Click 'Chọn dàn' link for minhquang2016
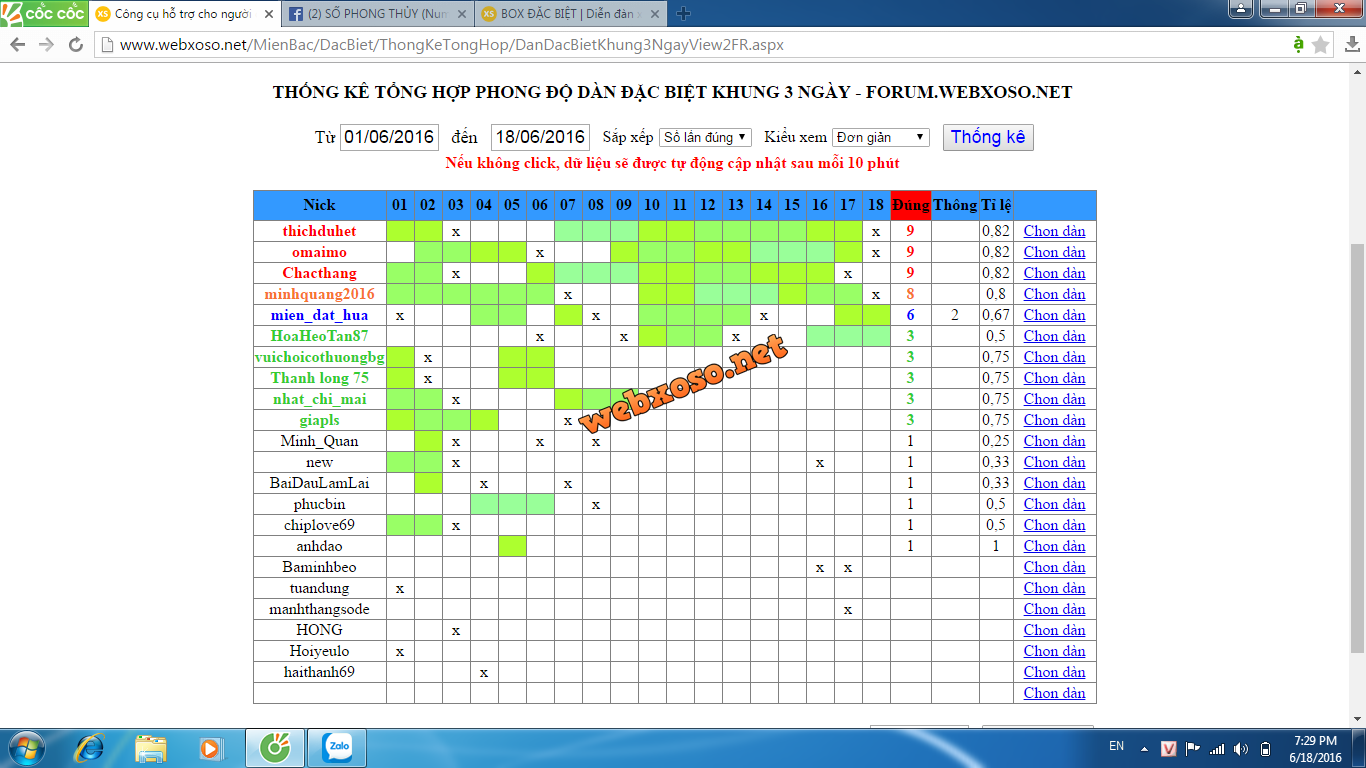Viewport: 1366px width, 768px height. [x=1054, y=294]
